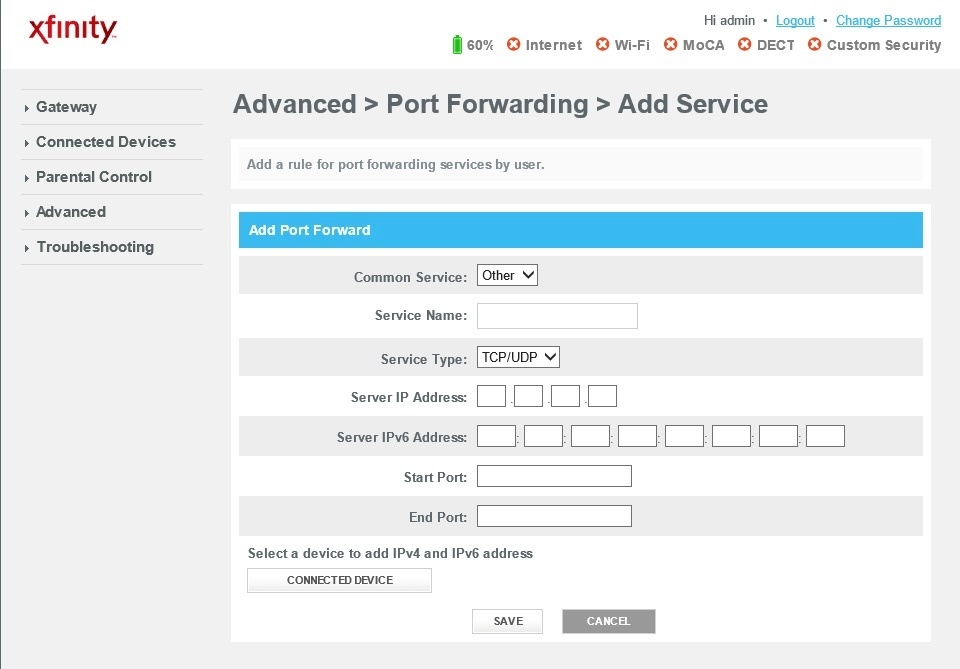This screenshot has height=669, width=960.
Task: Save the new port forward rule
Action: pyautogui.click(x=507, y=621)
